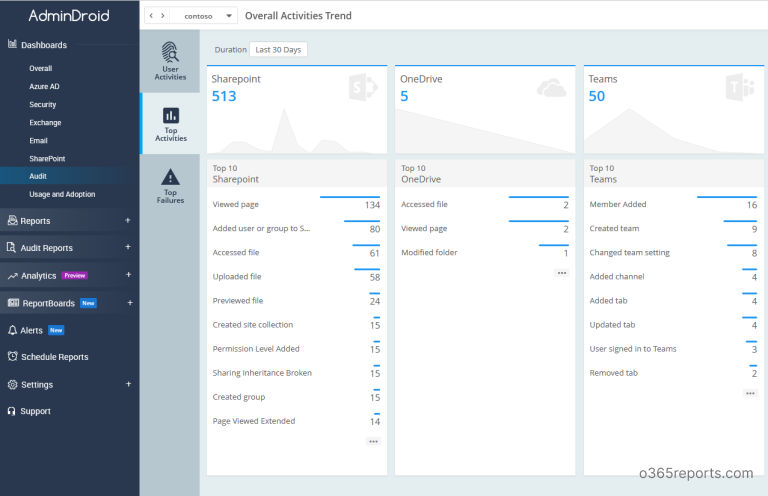Image resolution: width=768 pixels, height=496 pixels.
Task: Click Page Viewed Extended row
Action: tap(296, 421)
